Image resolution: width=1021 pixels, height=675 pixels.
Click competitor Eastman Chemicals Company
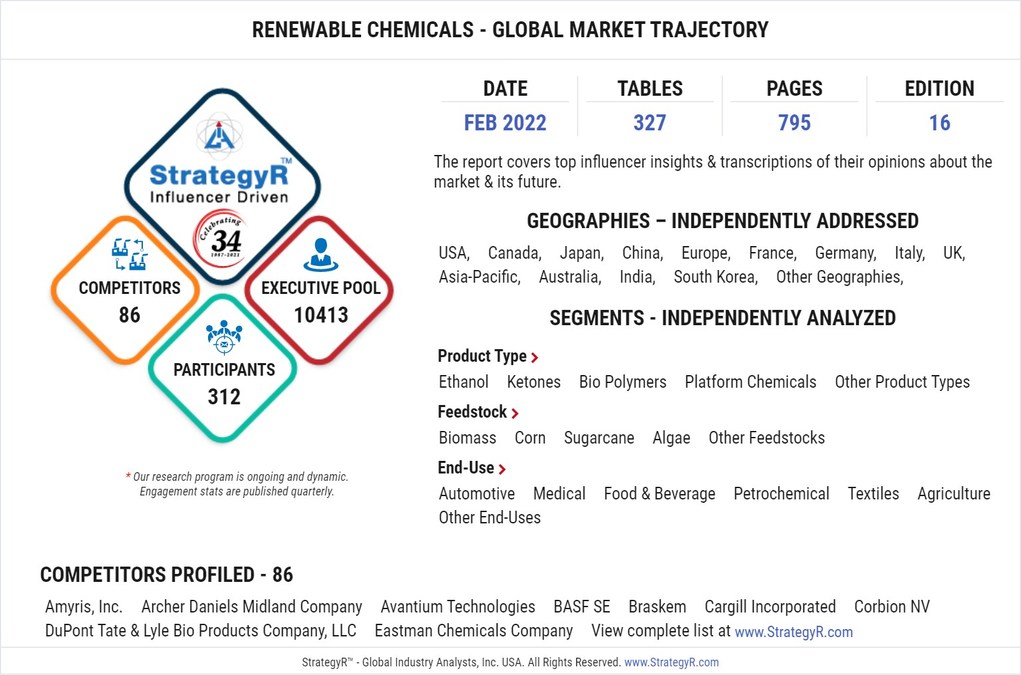[473, 631]
